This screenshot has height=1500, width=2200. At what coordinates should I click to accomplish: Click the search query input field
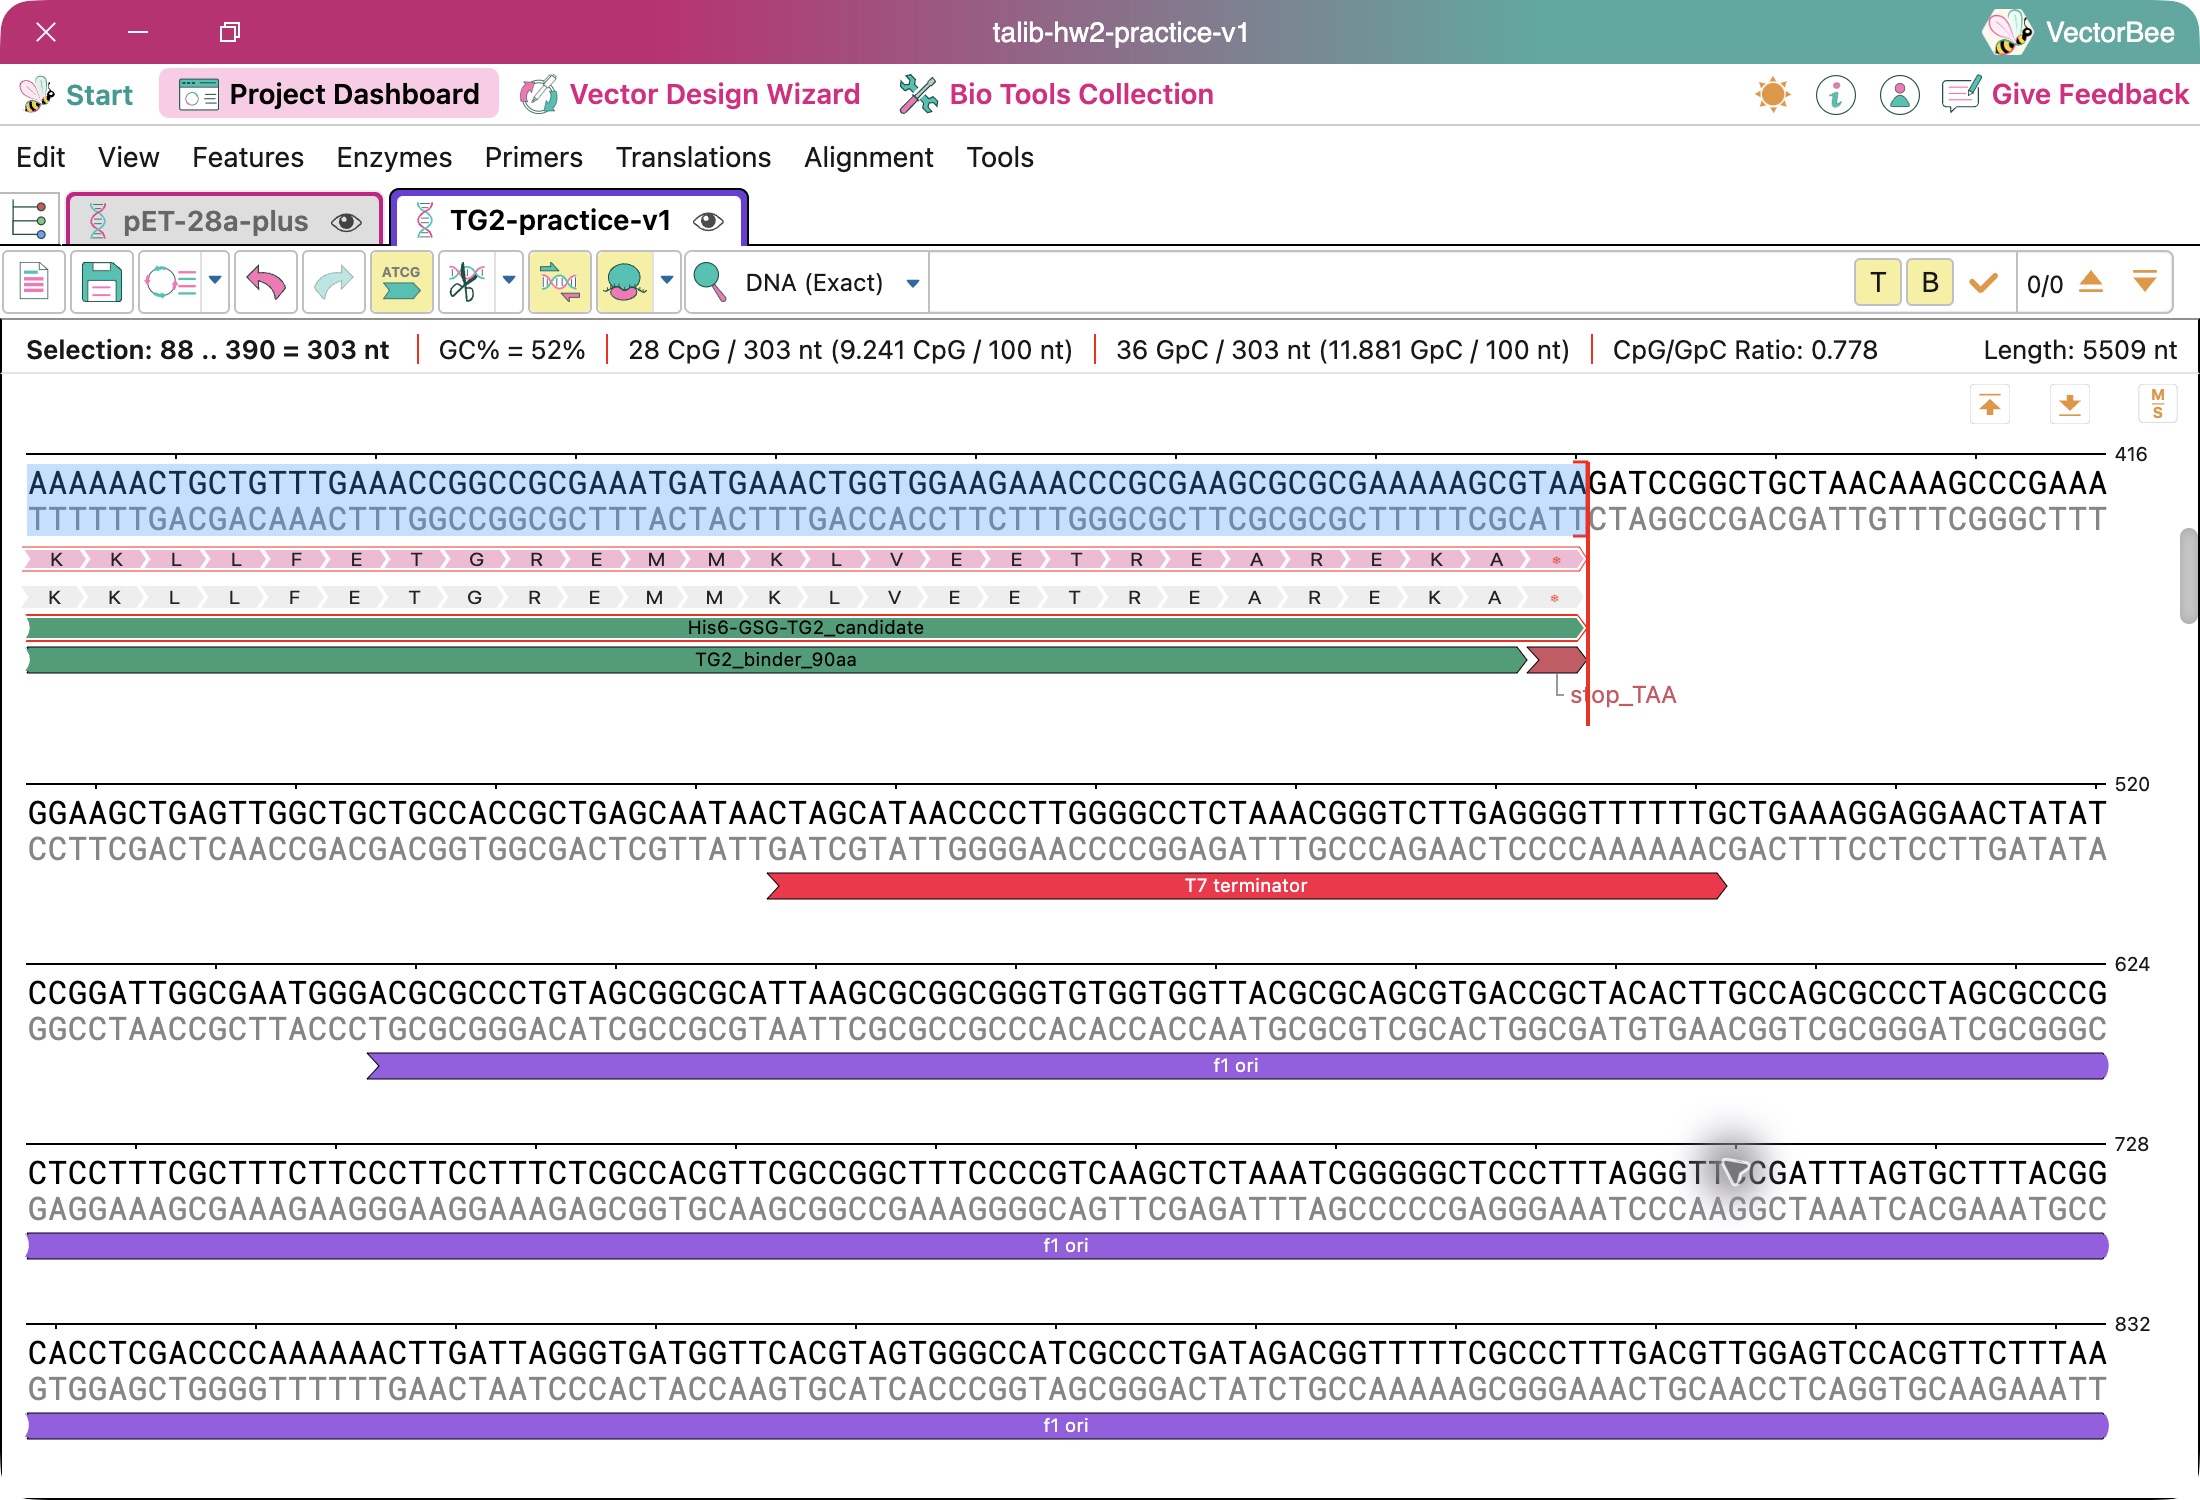(1388, 283)
